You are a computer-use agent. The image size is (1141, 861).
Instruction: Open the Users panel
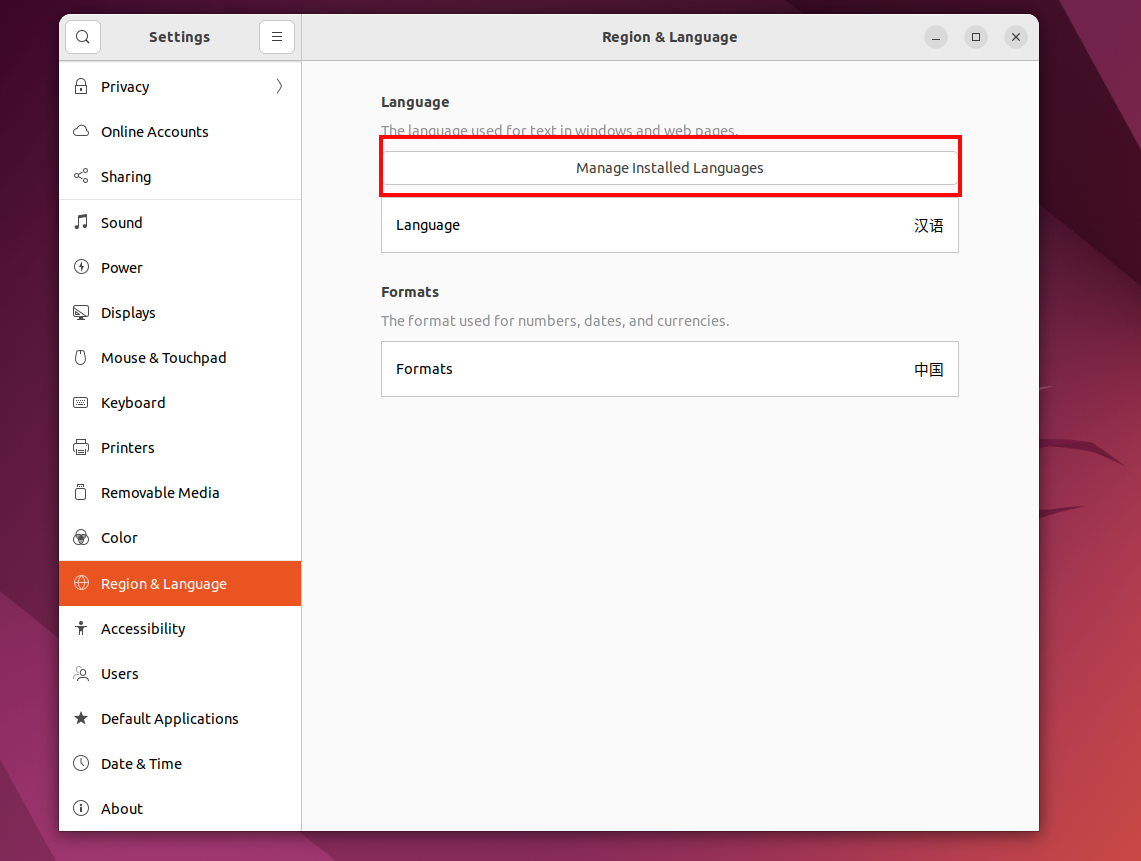(180, 674)
